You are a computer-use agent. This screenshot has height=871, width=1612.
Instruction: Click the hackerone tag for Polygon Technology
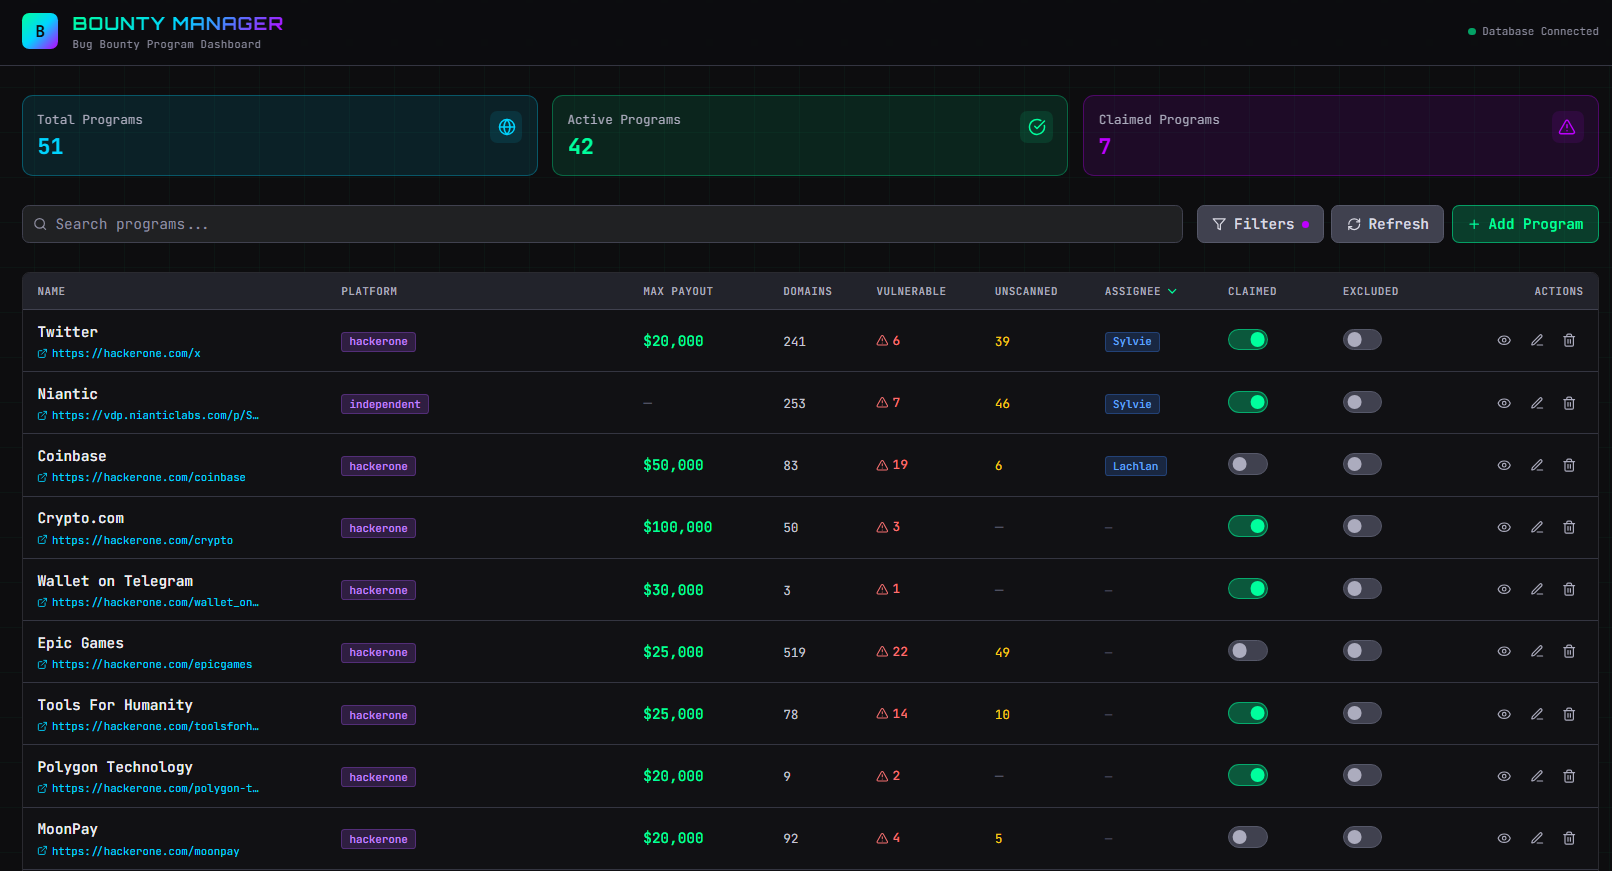(x=378, y=777)
